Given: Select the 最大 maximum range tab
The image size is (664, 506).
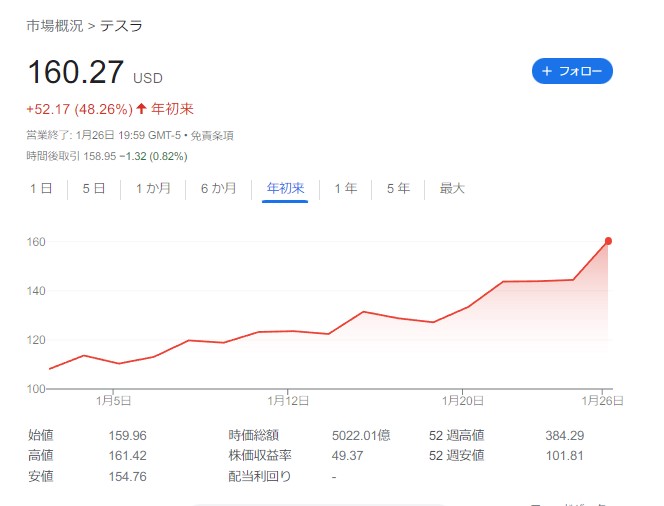Looking at the screenshot, I should [452, 188].
